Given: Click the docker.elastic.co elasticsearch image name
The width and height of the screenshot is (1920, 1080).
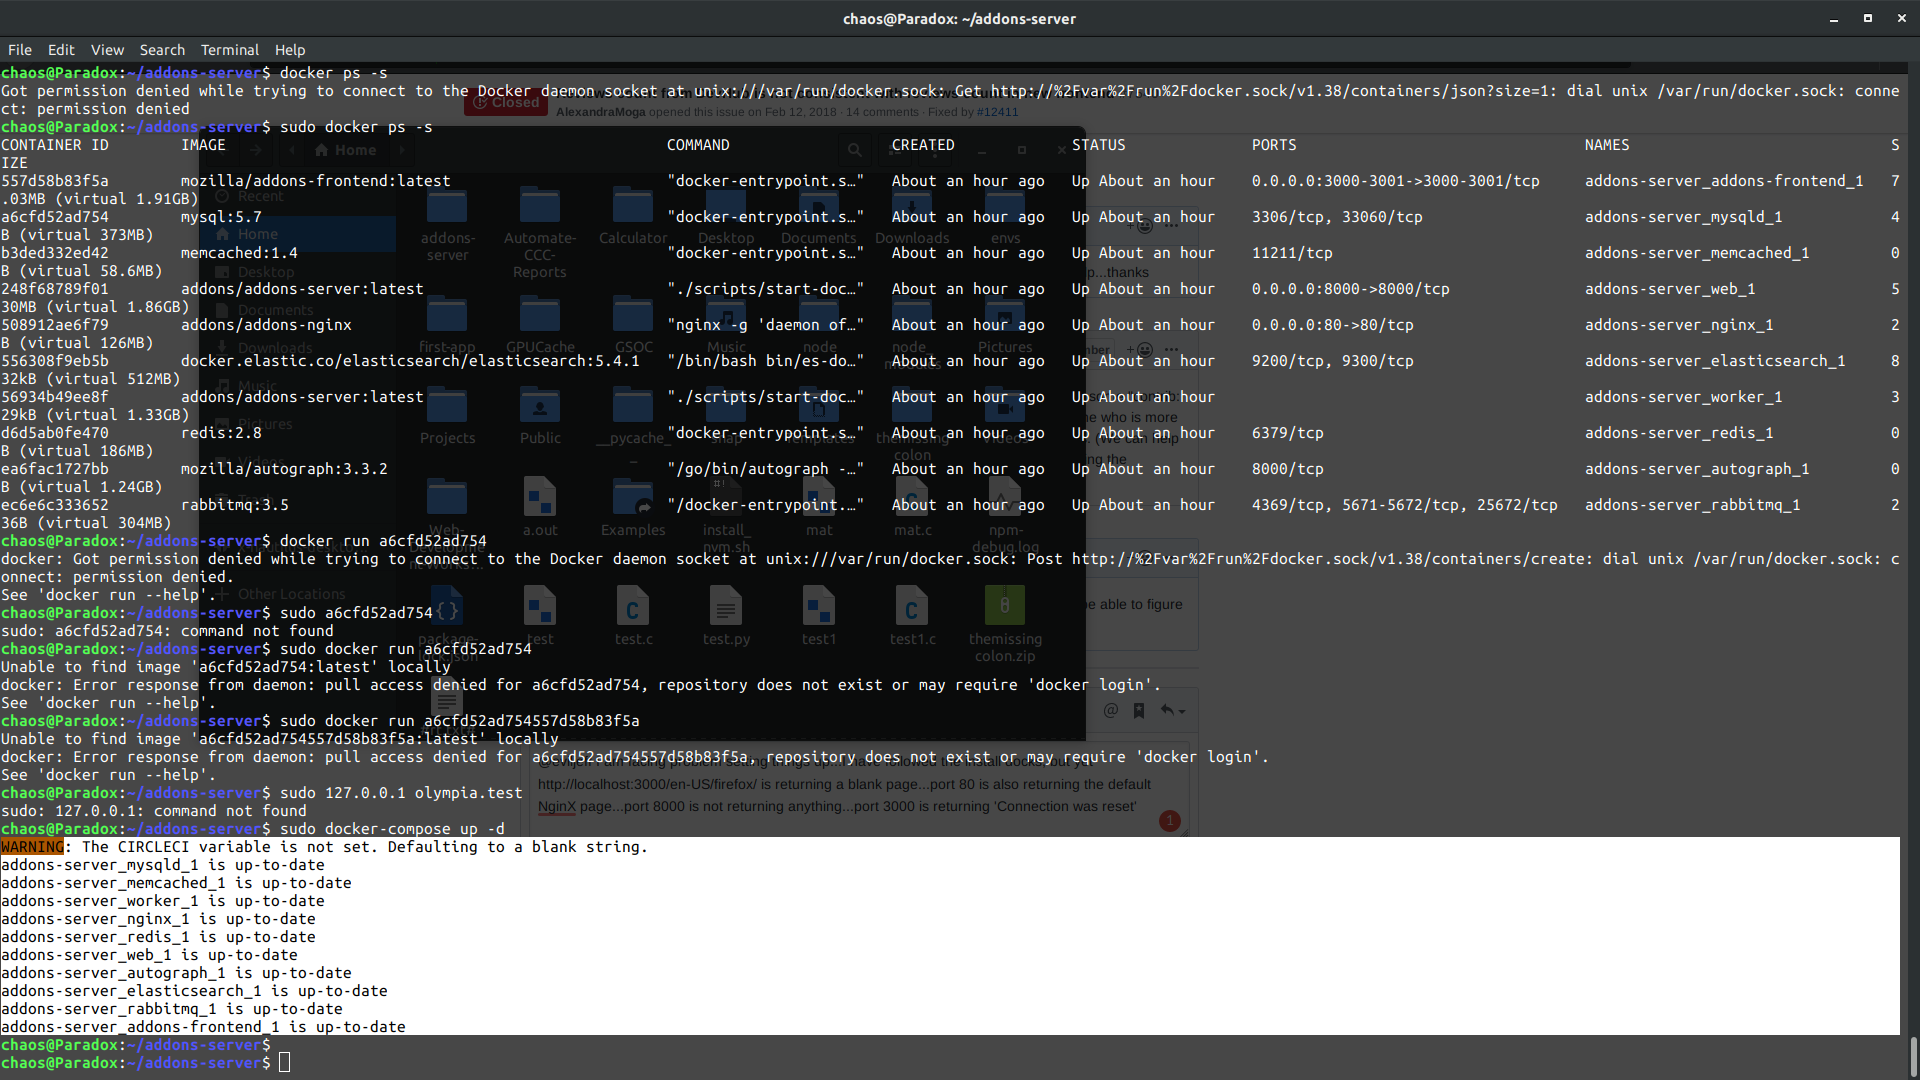Looking at the screenshot, I should [x=410, y=361].
